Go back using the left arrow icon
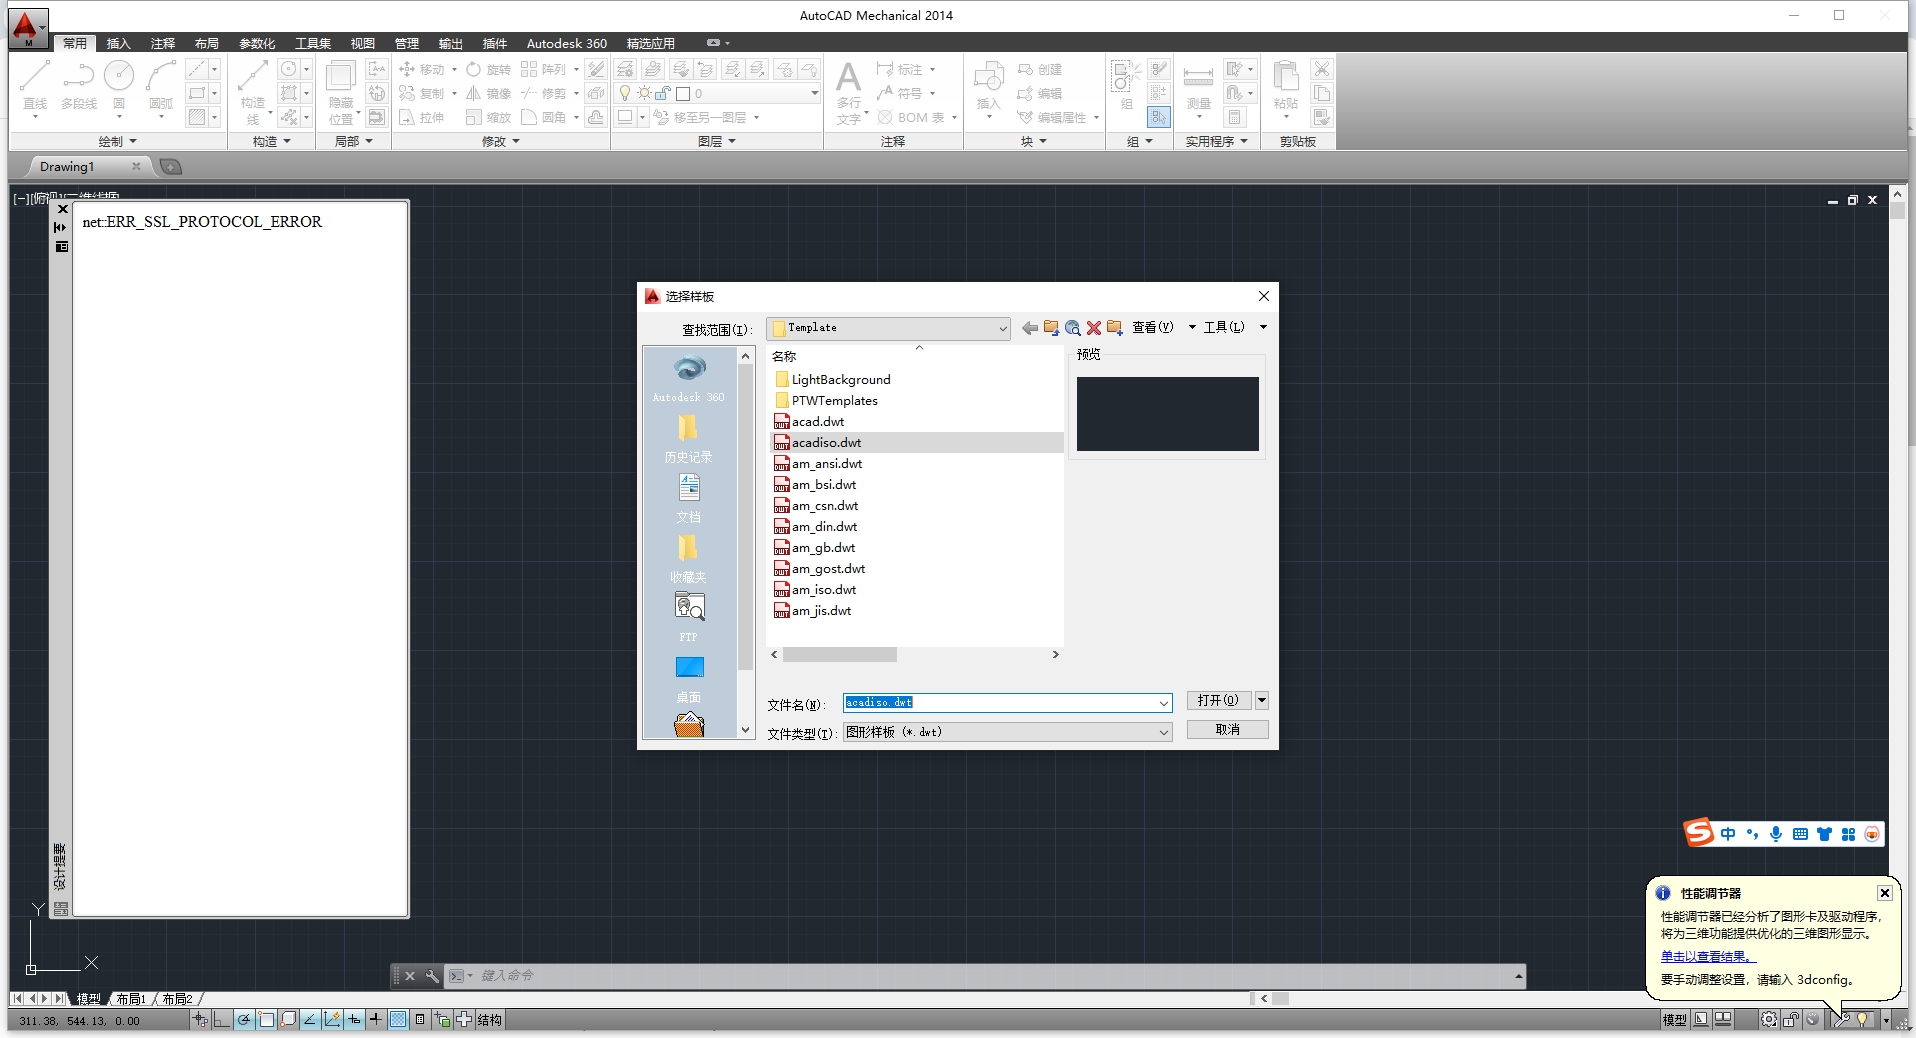 1029,328
